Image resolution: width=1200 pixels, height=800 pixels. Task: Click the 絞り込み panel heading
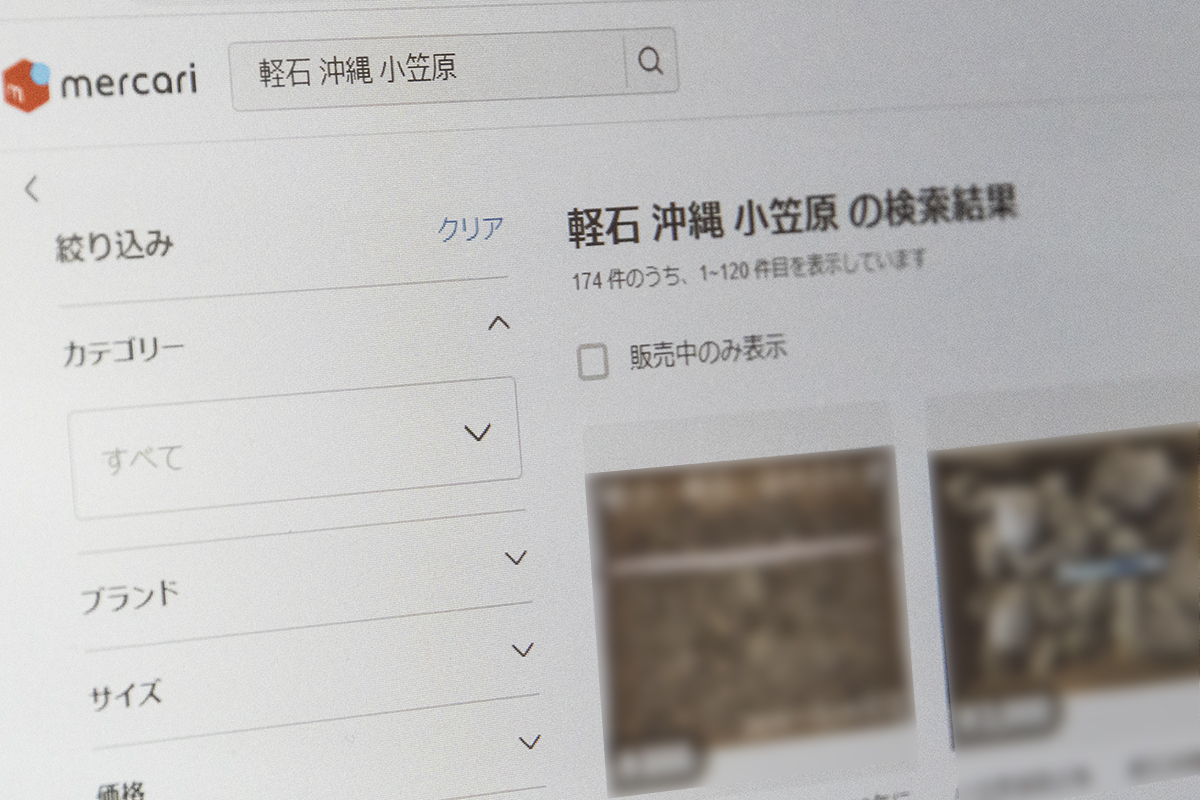point(115,245)
